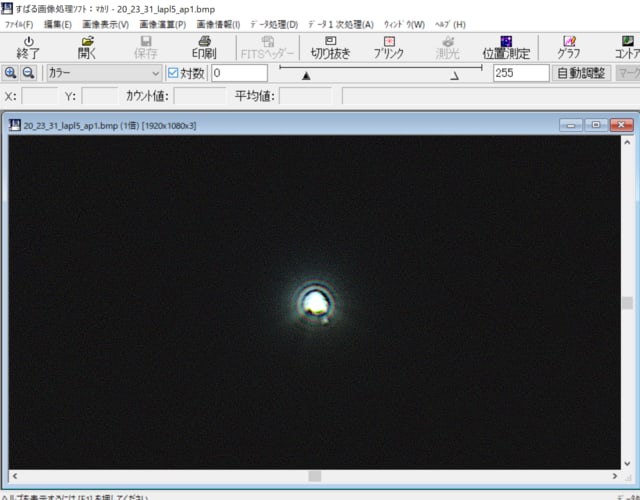
Task: Click the 平均値 (average value) field
Action: point(306,96)
